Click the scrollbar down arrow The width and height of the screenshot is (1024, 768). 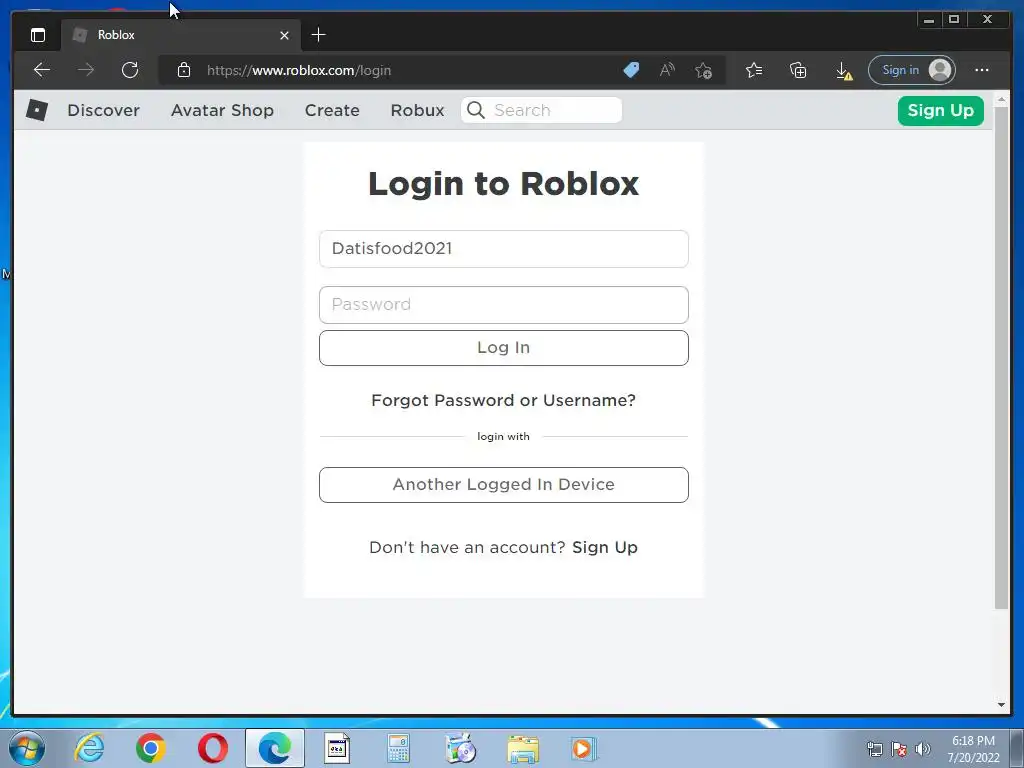(1001, 705)
